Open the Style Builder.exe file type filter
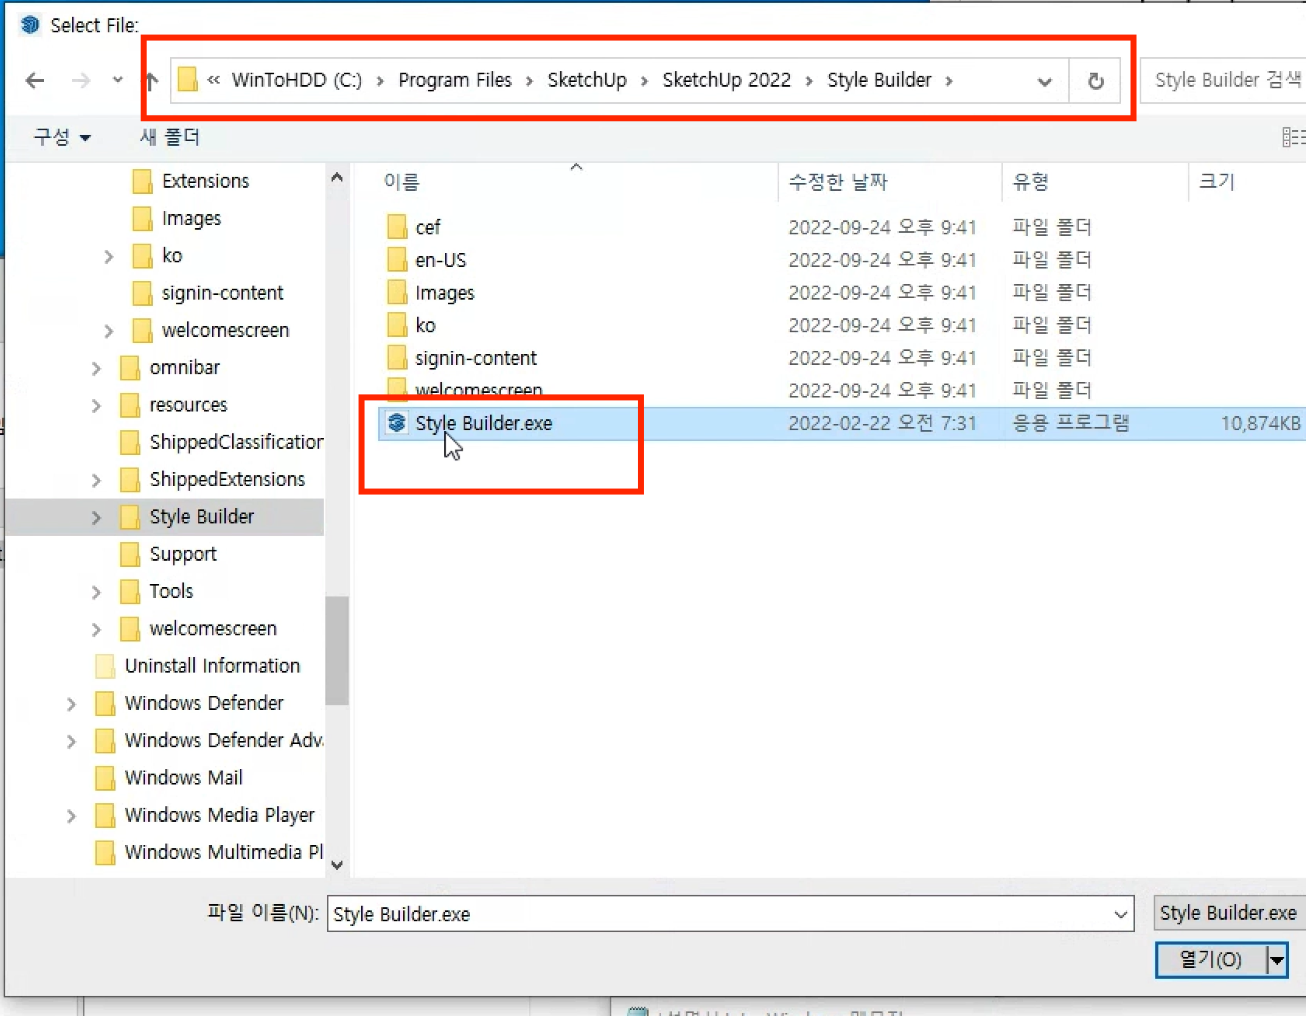The width and height of the screenshot is (1306, 1016). 1229,913
